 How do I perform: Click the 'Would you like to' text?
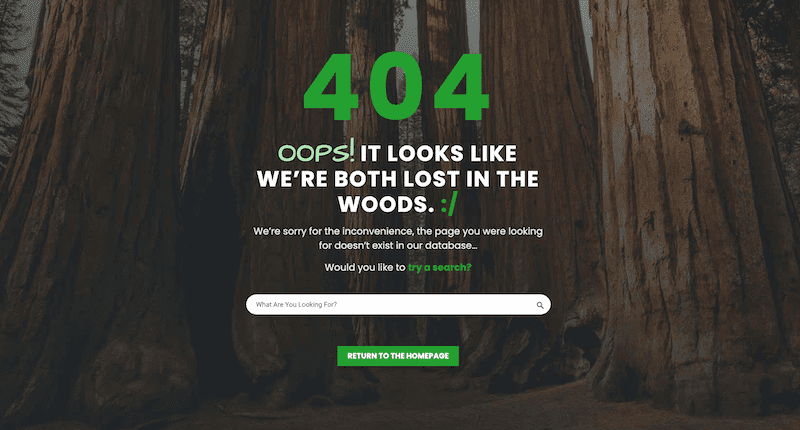(365, 267)
